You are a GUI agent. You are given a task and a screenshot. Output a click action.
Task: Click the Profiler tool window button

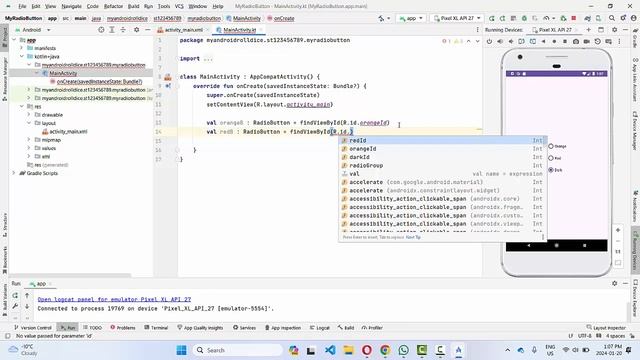(x=372, y=327)
